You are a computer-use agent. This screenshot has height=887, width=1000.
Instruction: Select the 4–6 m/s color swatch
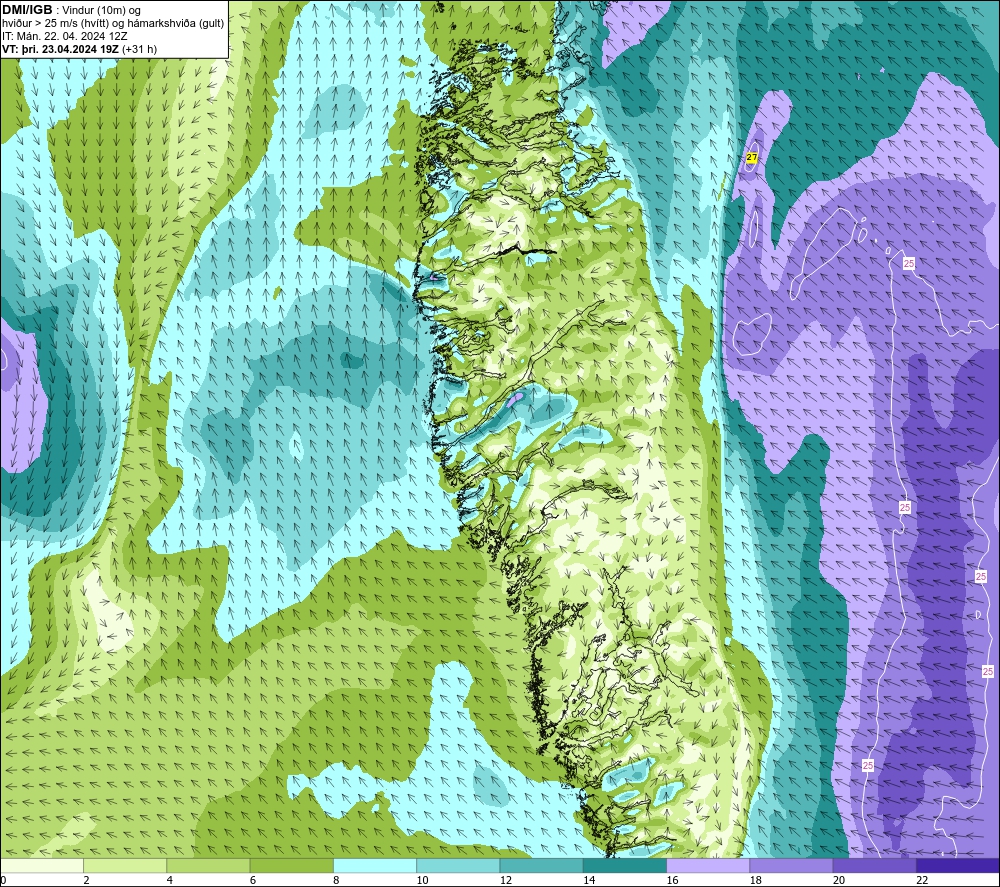tap(208, 866)
